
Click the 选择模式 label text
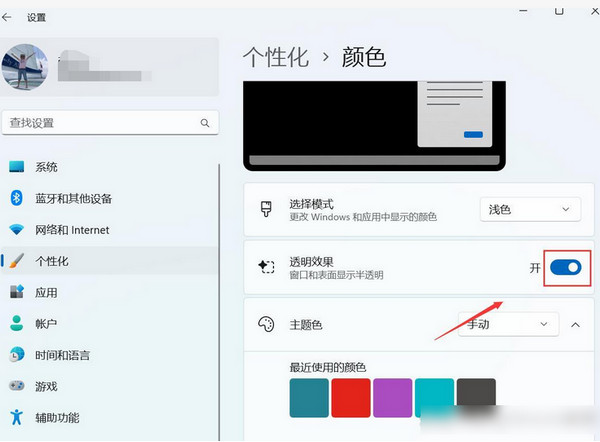(x=311, y=204)
